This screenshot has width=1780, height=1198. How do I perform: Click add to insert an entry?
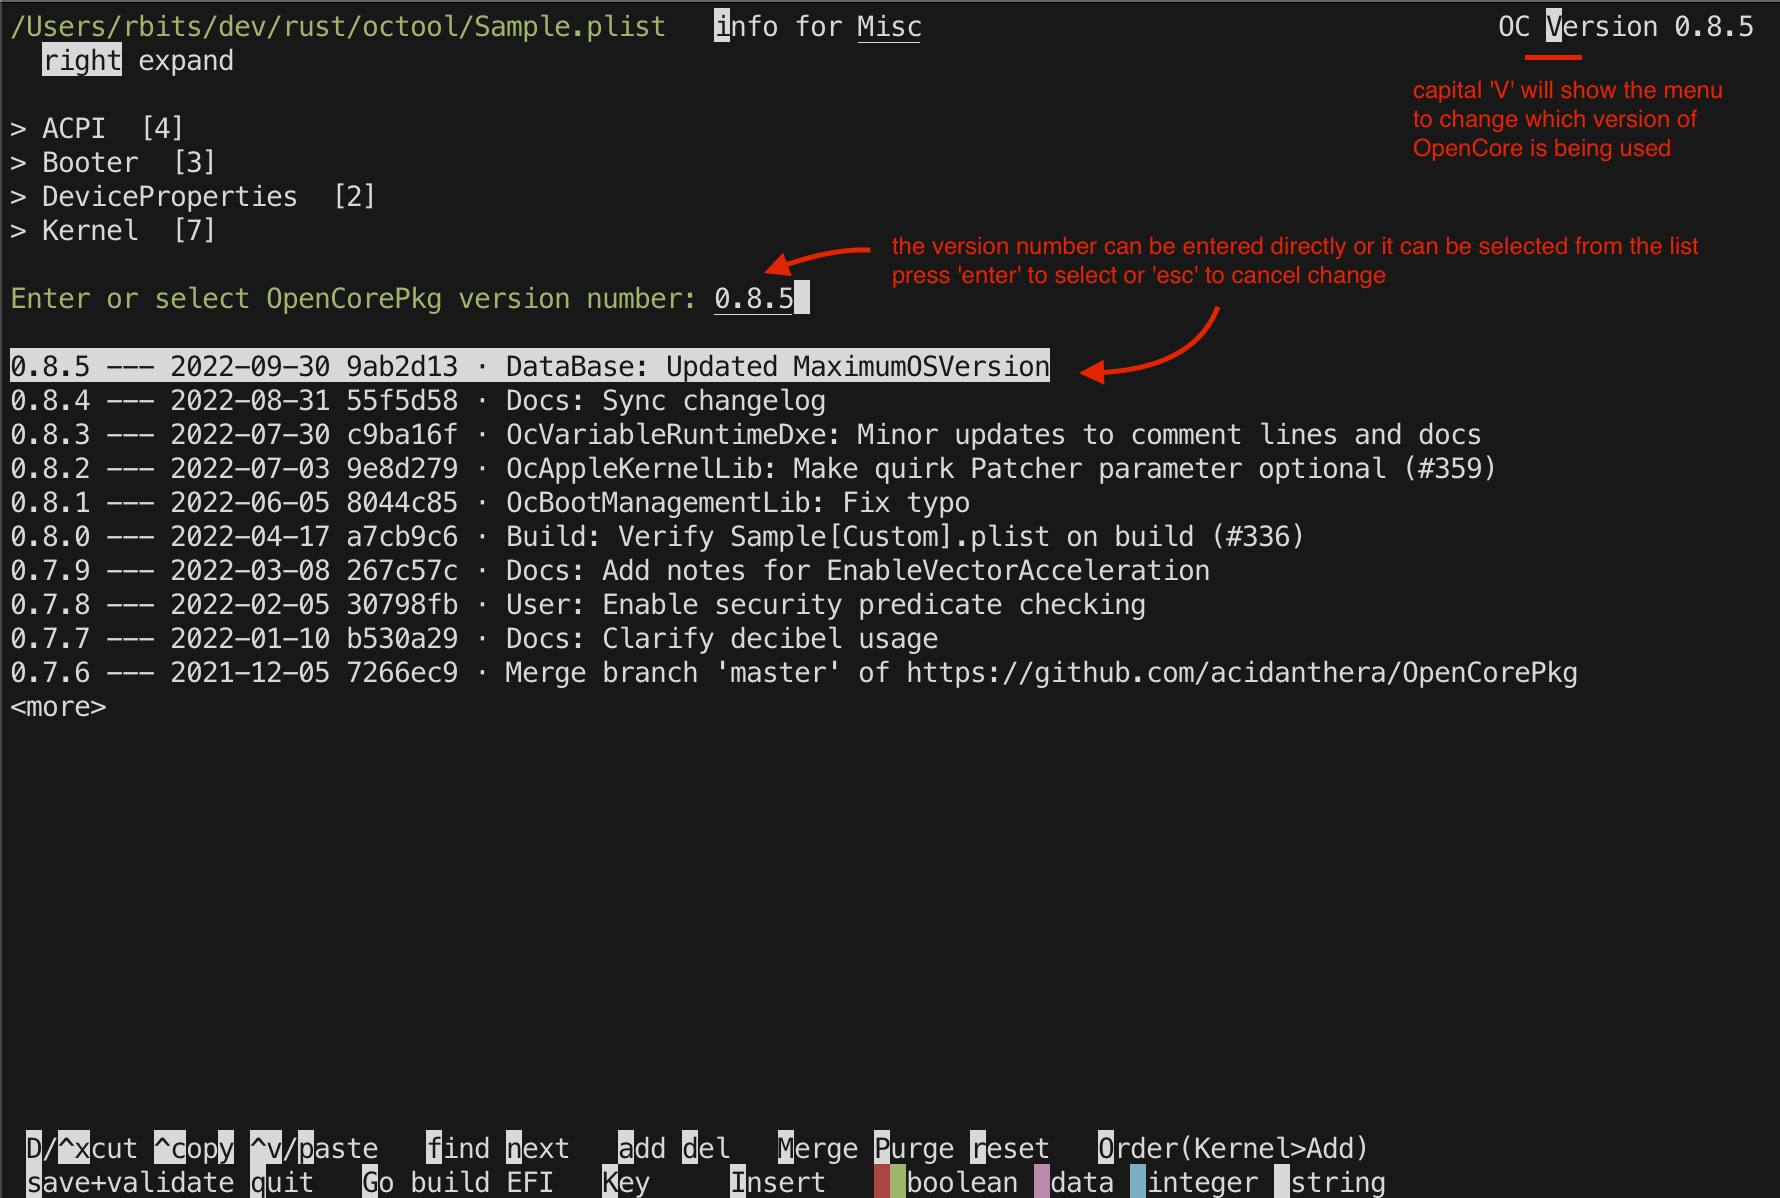pyautogui.click(x=641, y=1147)
